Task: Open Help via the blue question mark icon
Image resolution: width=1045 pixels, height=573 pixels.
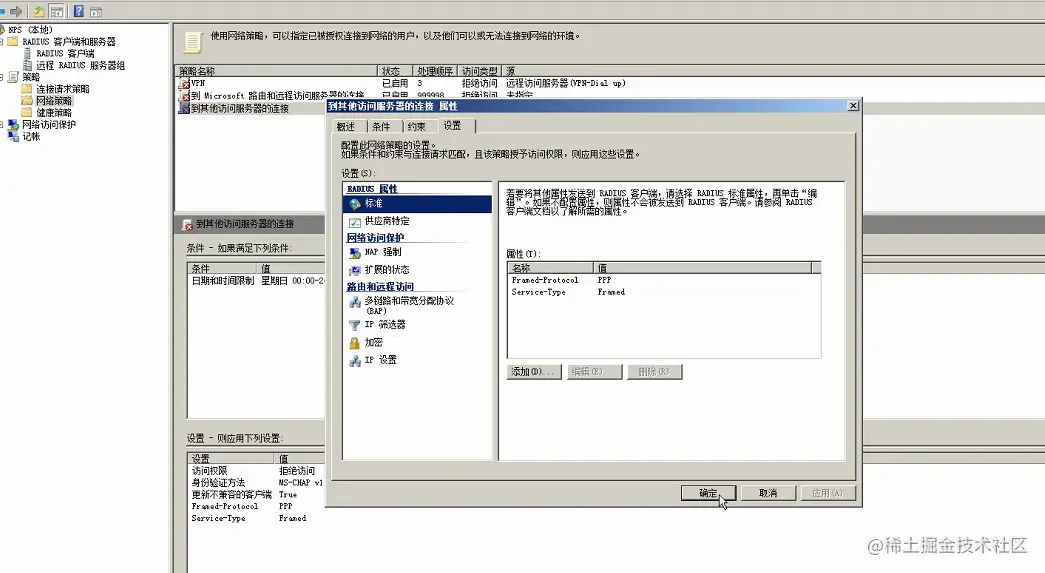Action: (x=79, y=11)
